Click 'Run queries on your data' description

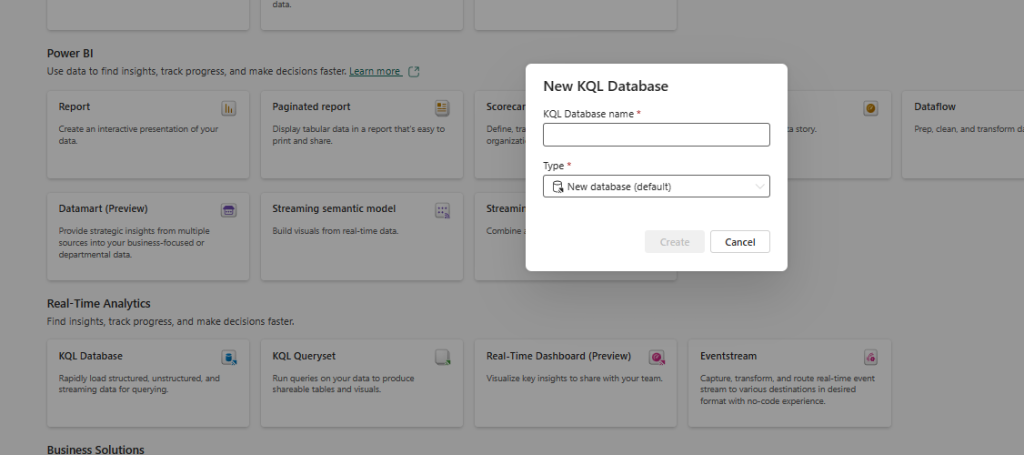click(x=343, y=384)
